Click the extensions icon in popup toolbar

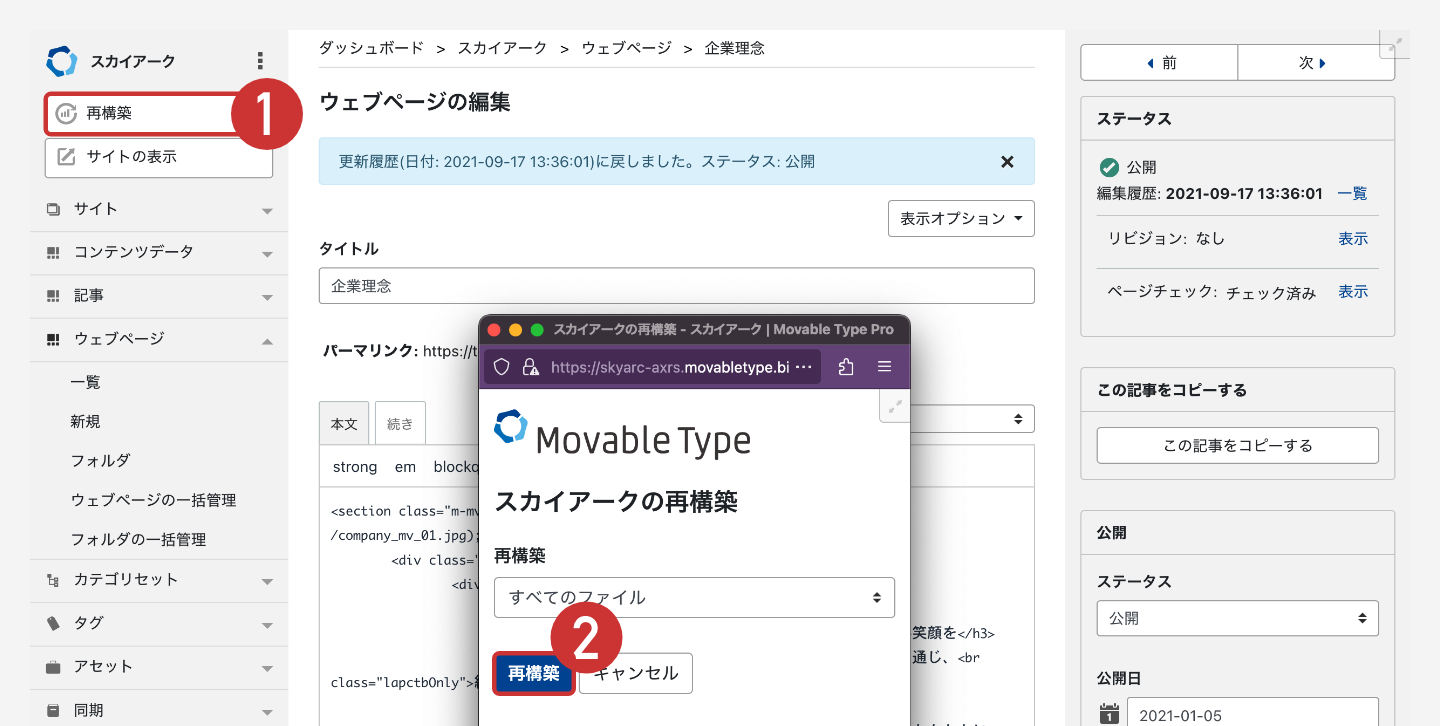pos(846,367)
